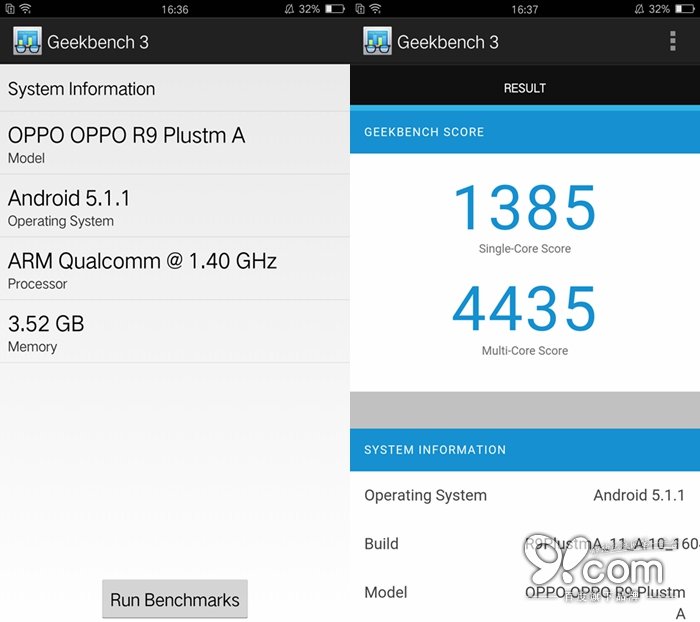Image resolution: width=700 pixels, height=622 pixels.
Task: Tap the silent bell icon in right status bar
Action: (x=639, y=8)
